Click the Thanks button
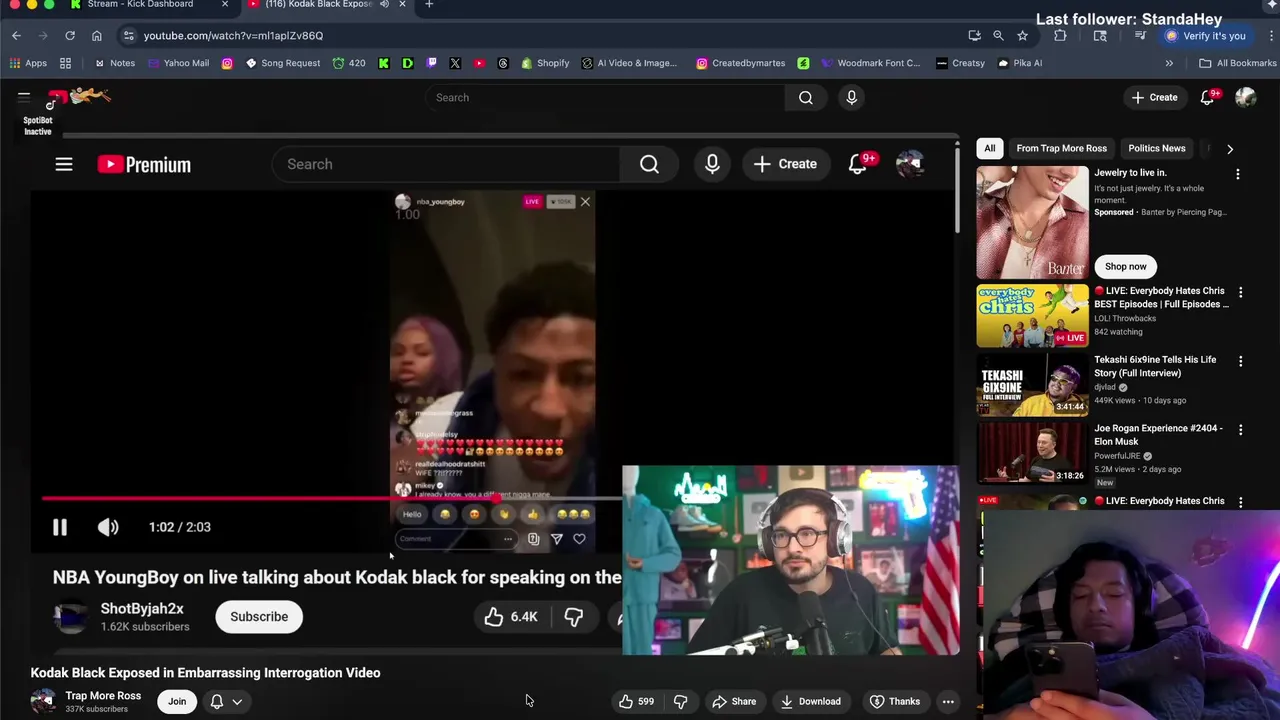Viewport: 1280px width, 720px height. click(x=894, y=701)
